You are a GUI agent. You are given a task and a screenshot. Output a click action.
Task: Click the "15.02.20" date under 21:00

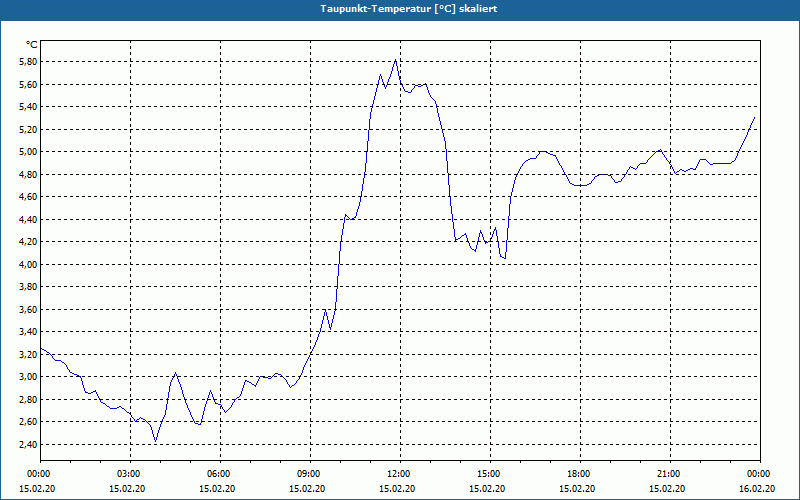667,488
